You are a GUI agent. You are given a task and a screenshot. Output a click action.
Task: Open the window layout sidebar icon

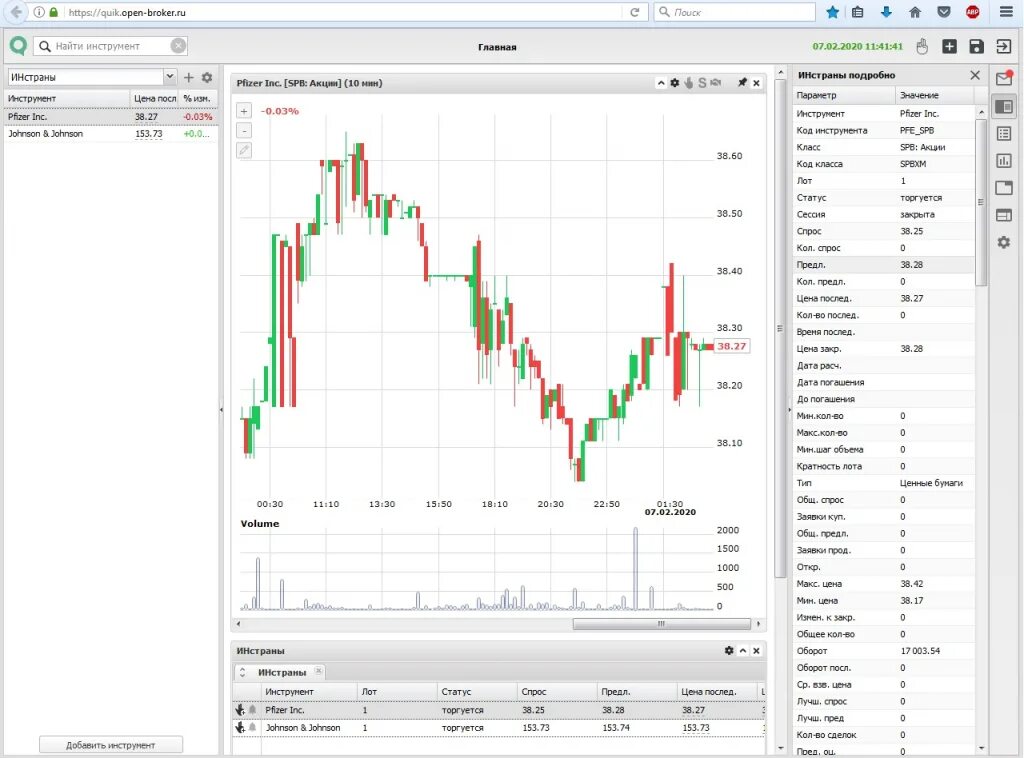pyautogui.click(x=1004, y=188)
